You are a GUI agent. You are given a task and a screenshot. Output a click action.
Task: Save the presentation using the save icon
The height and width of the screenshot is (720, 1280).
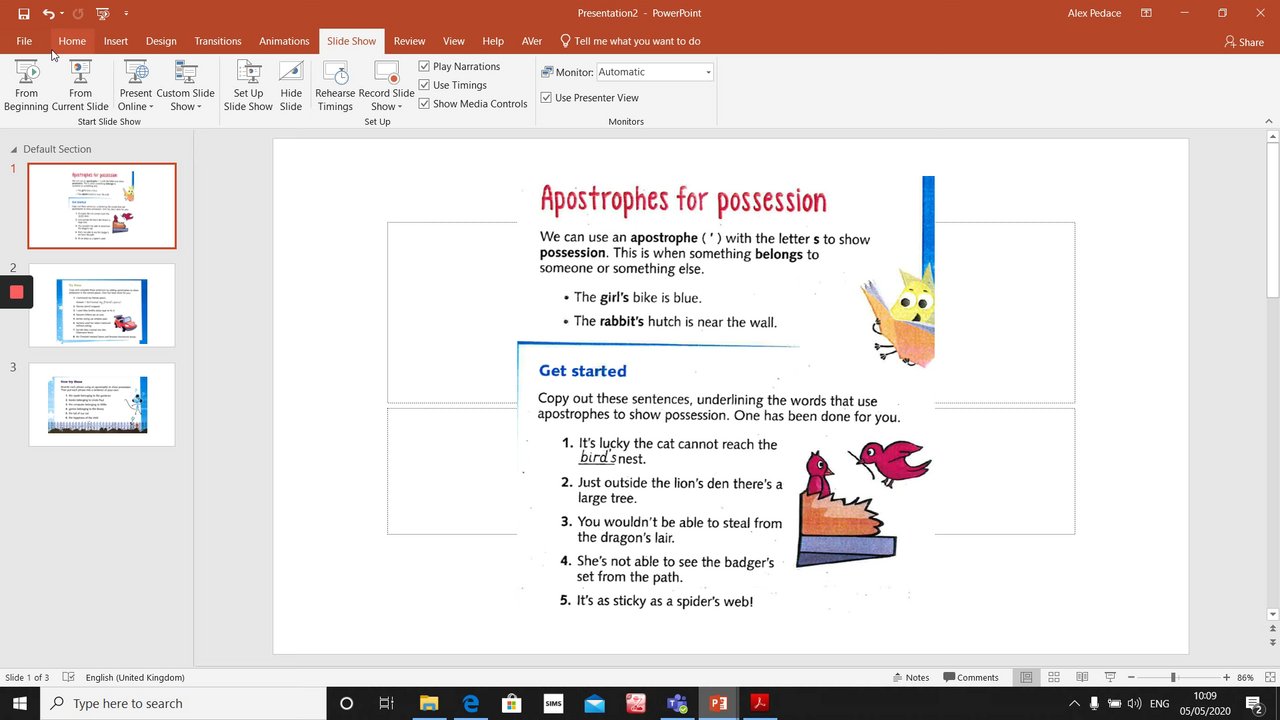point(24,14)
